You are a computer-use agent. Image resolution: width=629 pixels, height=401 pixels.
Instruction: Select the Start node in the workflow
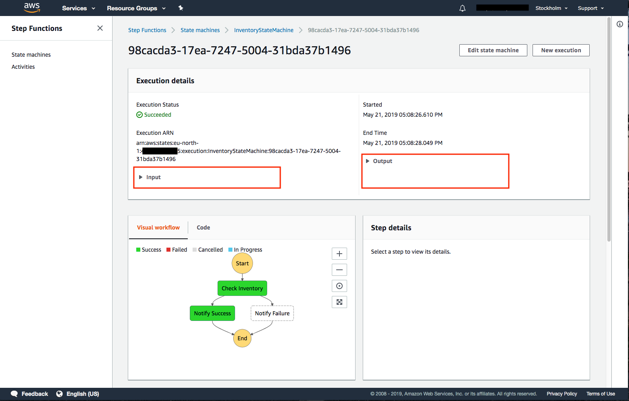pos(242,263)
